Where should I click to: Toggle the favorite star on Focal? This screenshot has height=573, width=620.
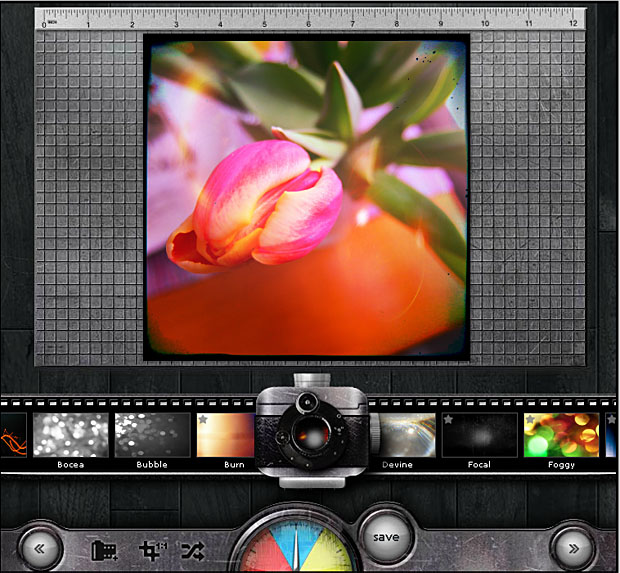coord(449,420)
